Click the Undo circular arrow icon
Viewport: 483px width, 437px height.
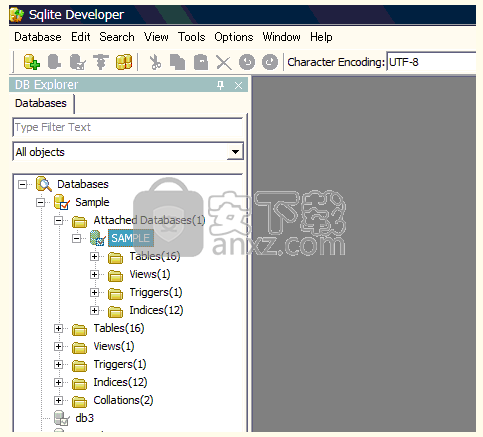click(x=247, y=62)
